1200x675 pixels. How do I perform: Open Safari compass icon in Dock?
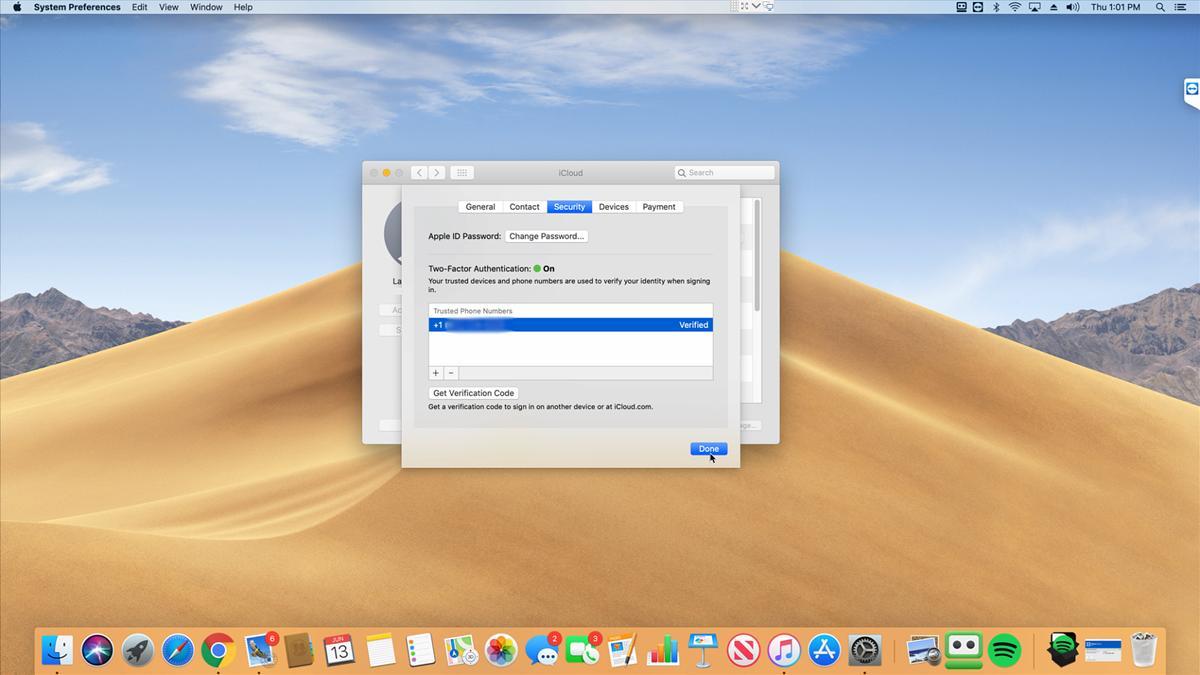pos(178,650)
